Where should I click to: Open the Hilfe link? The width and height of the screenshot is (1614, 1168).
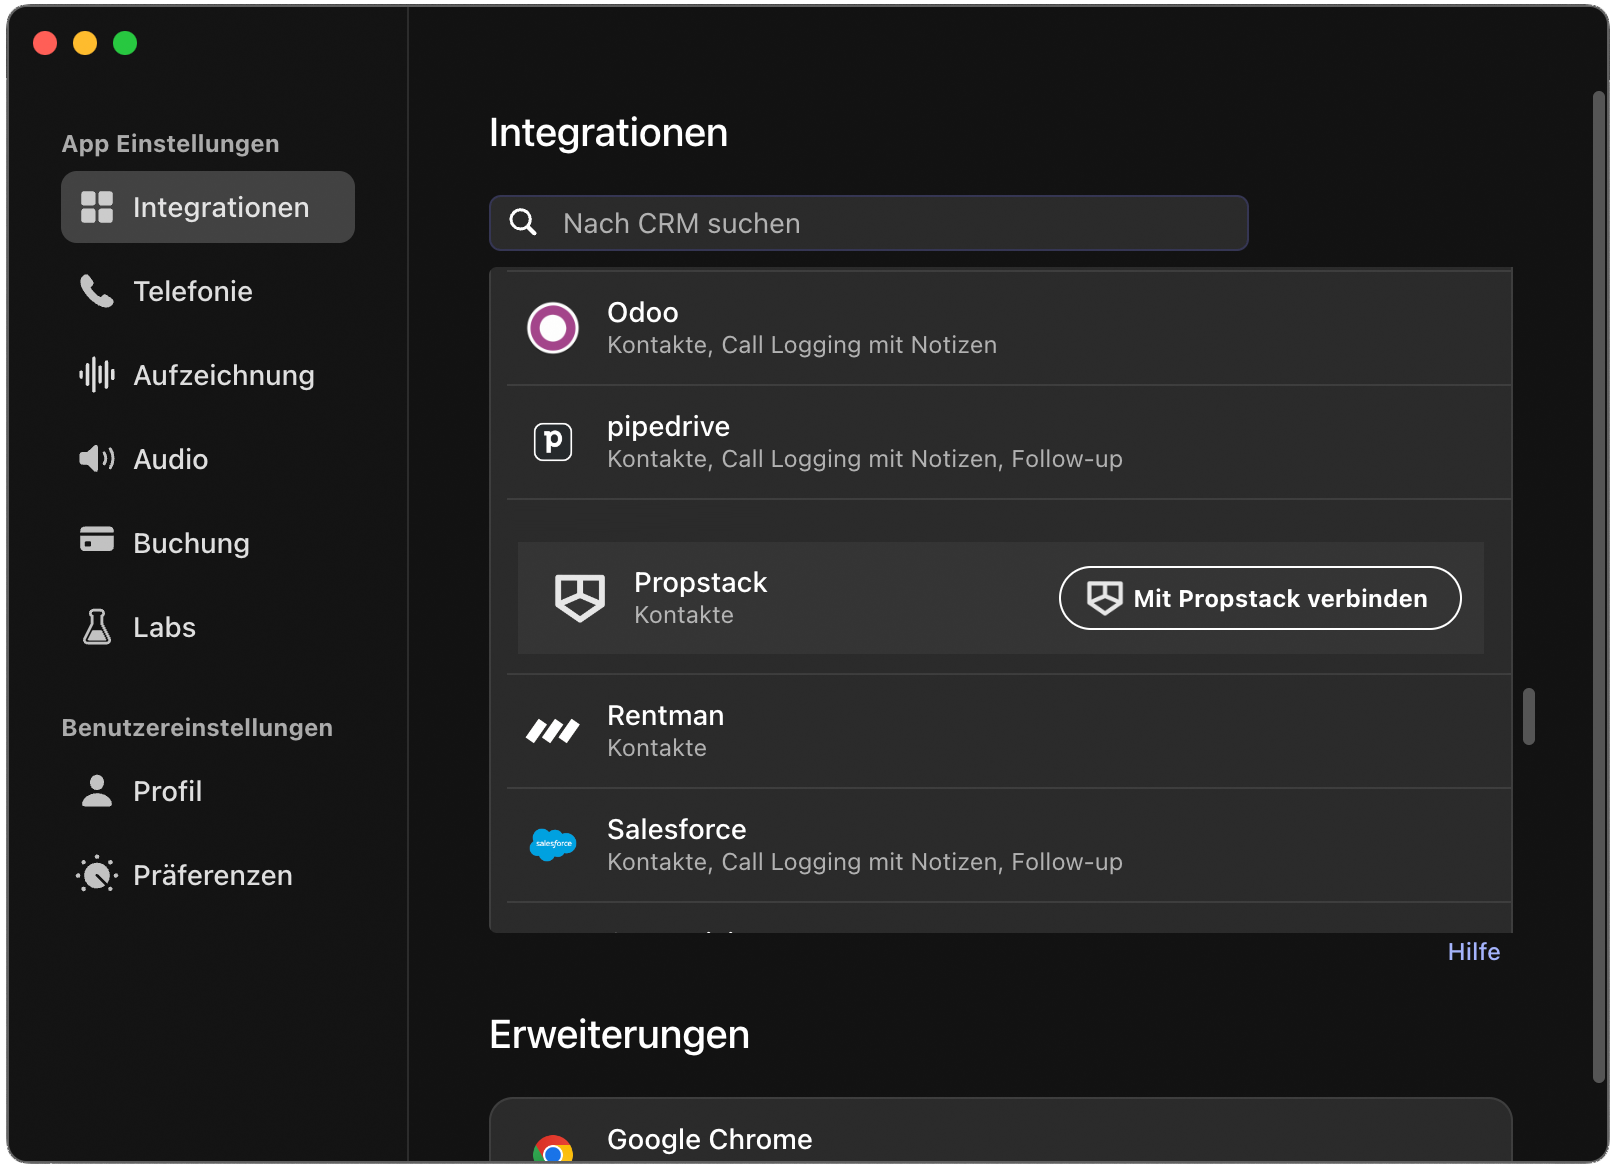tap(1474, 952)
